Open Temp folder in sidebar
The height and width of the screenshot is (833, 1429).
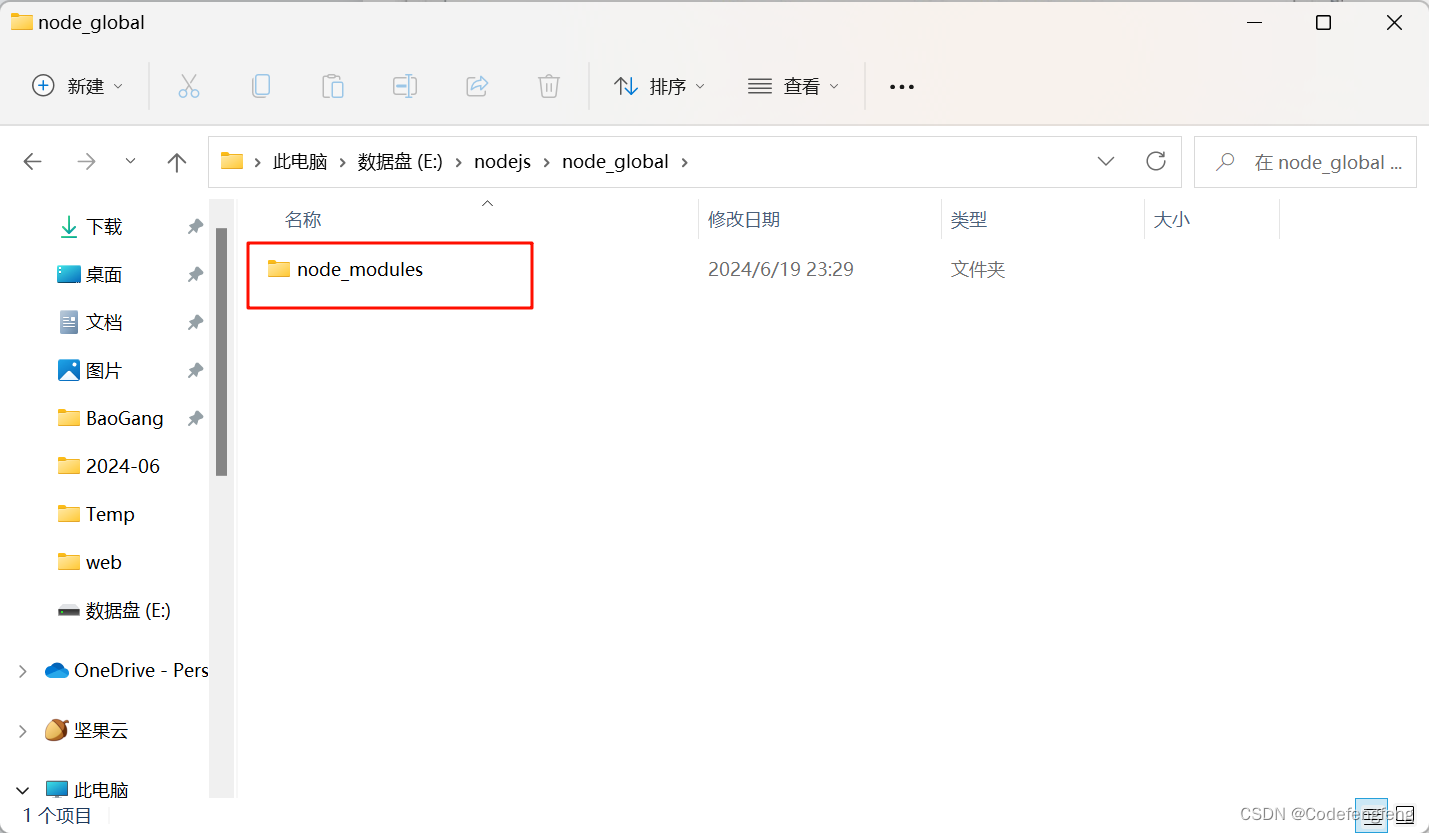coord(110,514)
